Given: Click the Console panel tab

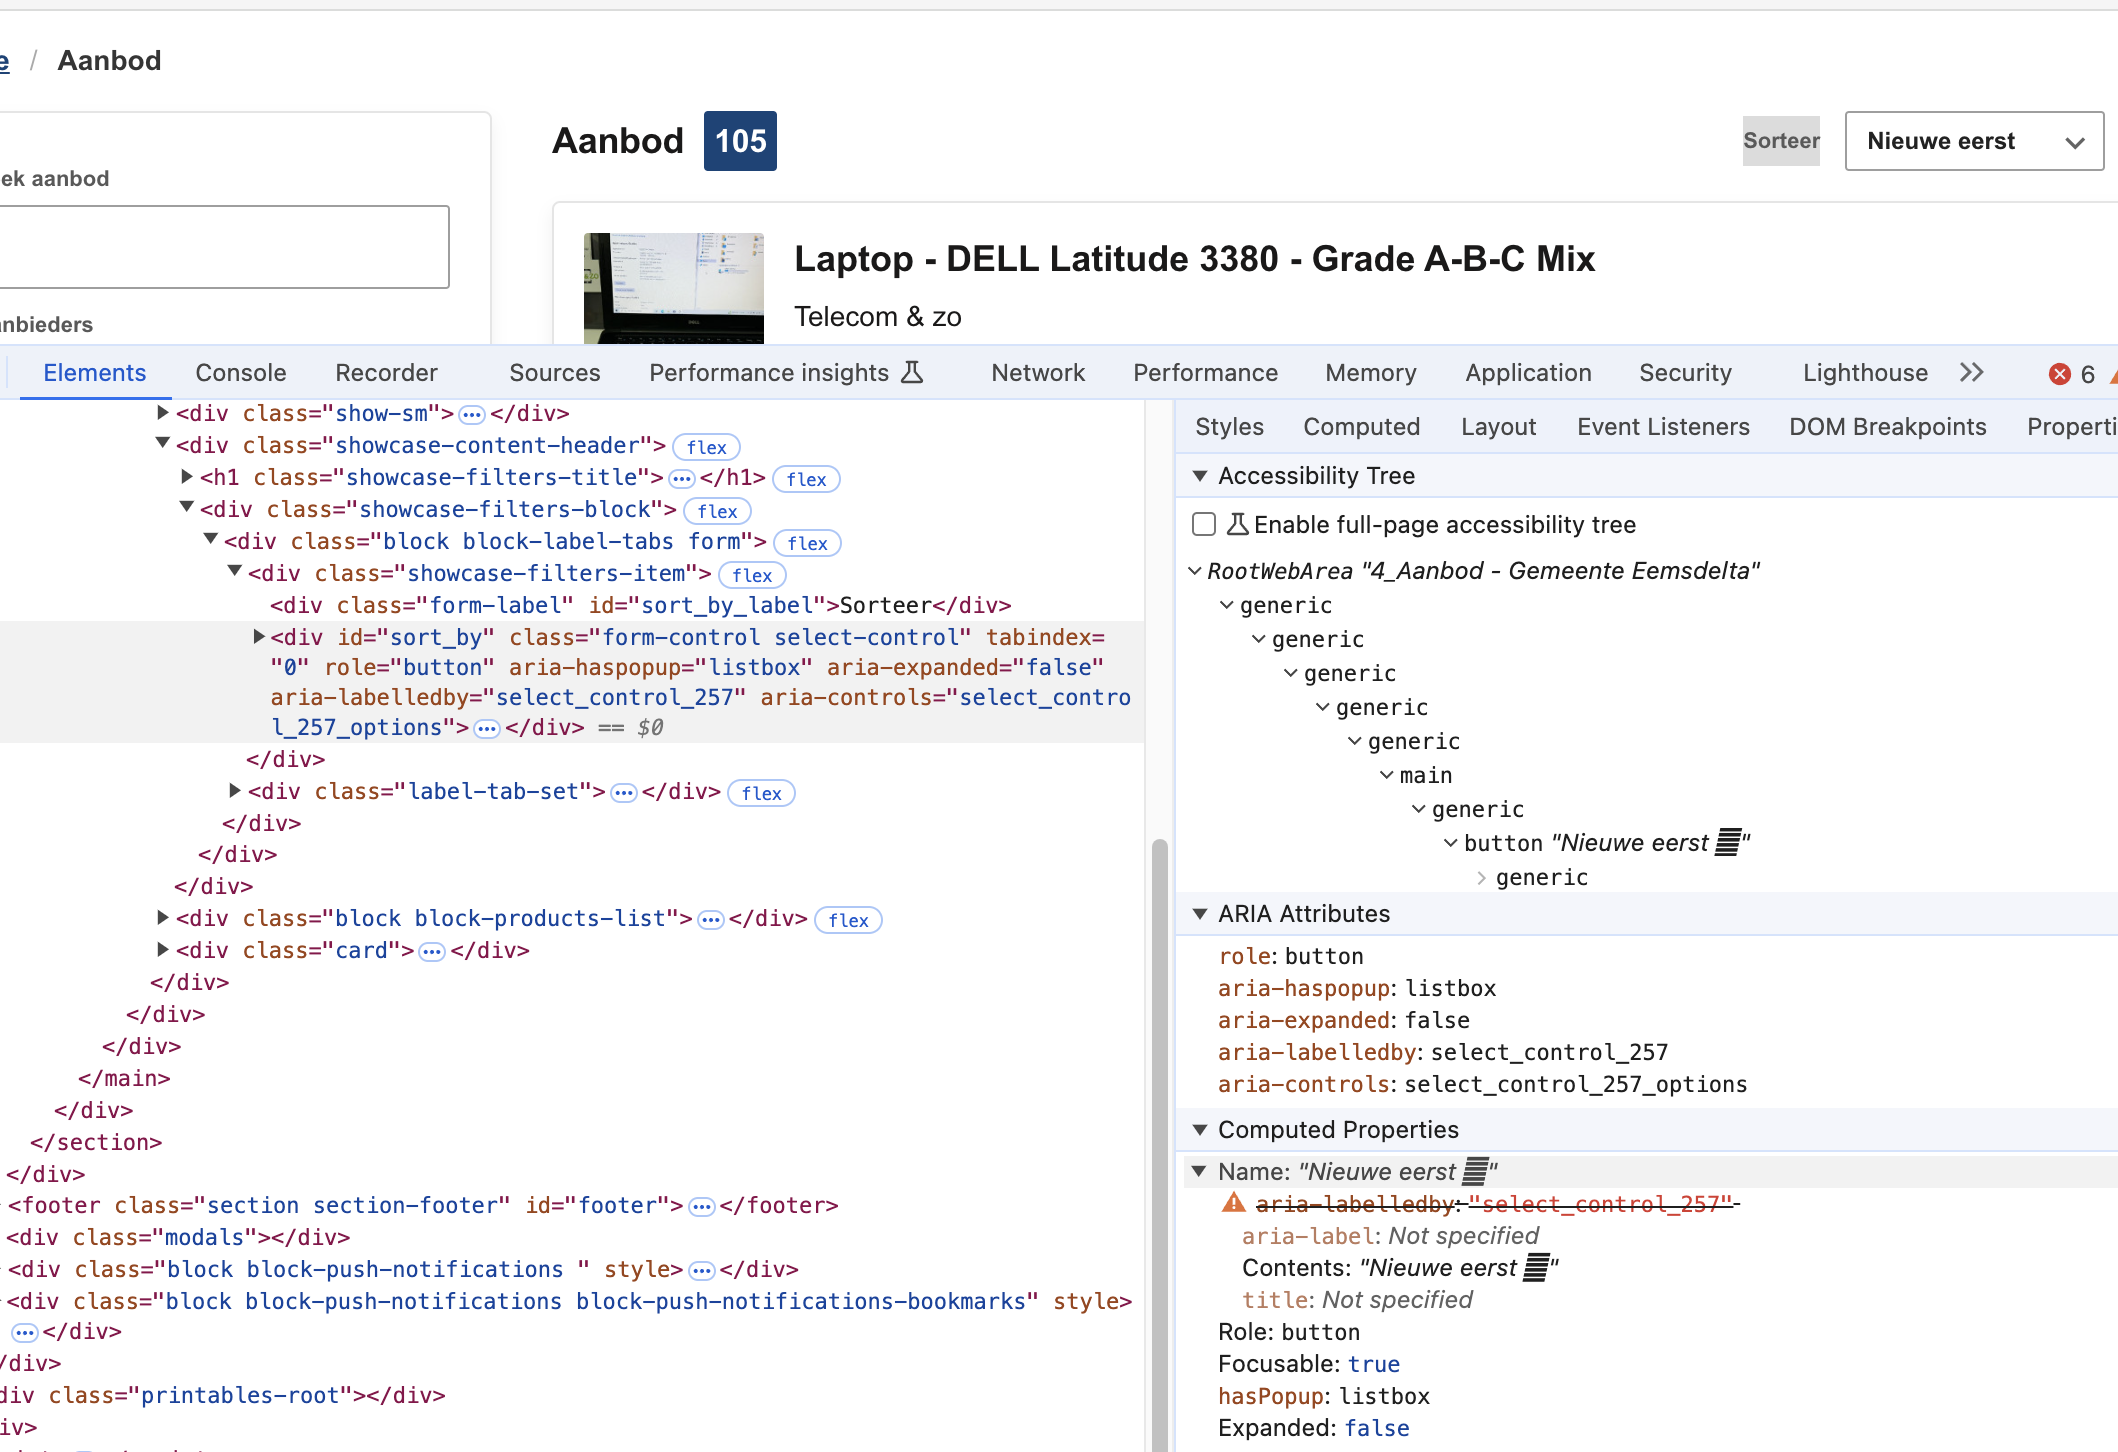Looking at the screenshot, I should tap(240, 373).
